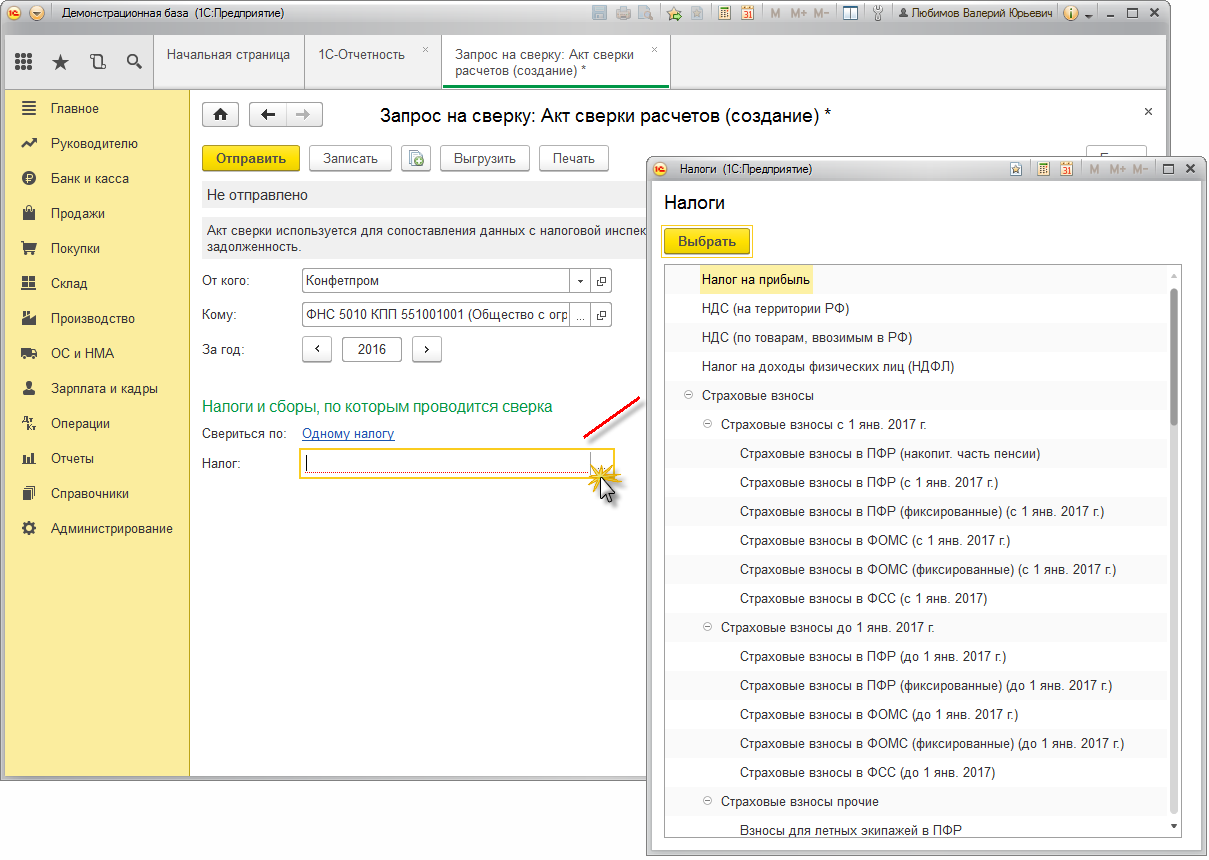This screenshot has height=860, width=1209.
Task: Collapse Страховые взносы group
Action: [688, 395]
